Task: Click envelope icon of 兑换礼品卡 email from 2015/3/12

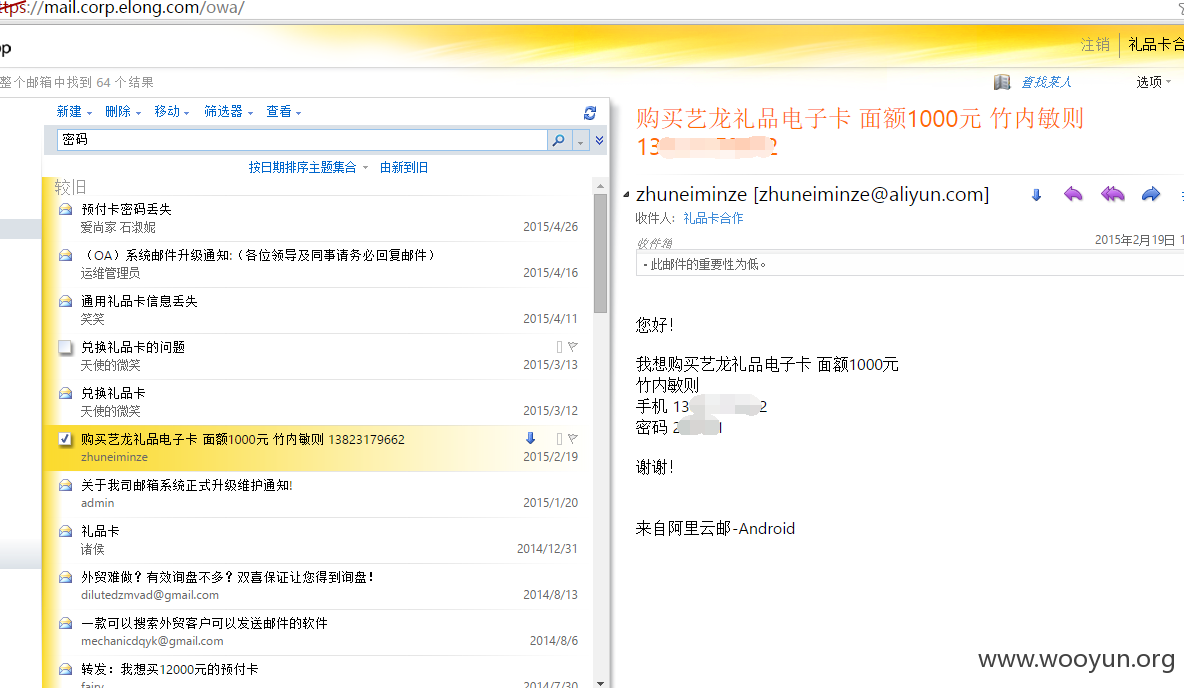Action: (66, 393)
